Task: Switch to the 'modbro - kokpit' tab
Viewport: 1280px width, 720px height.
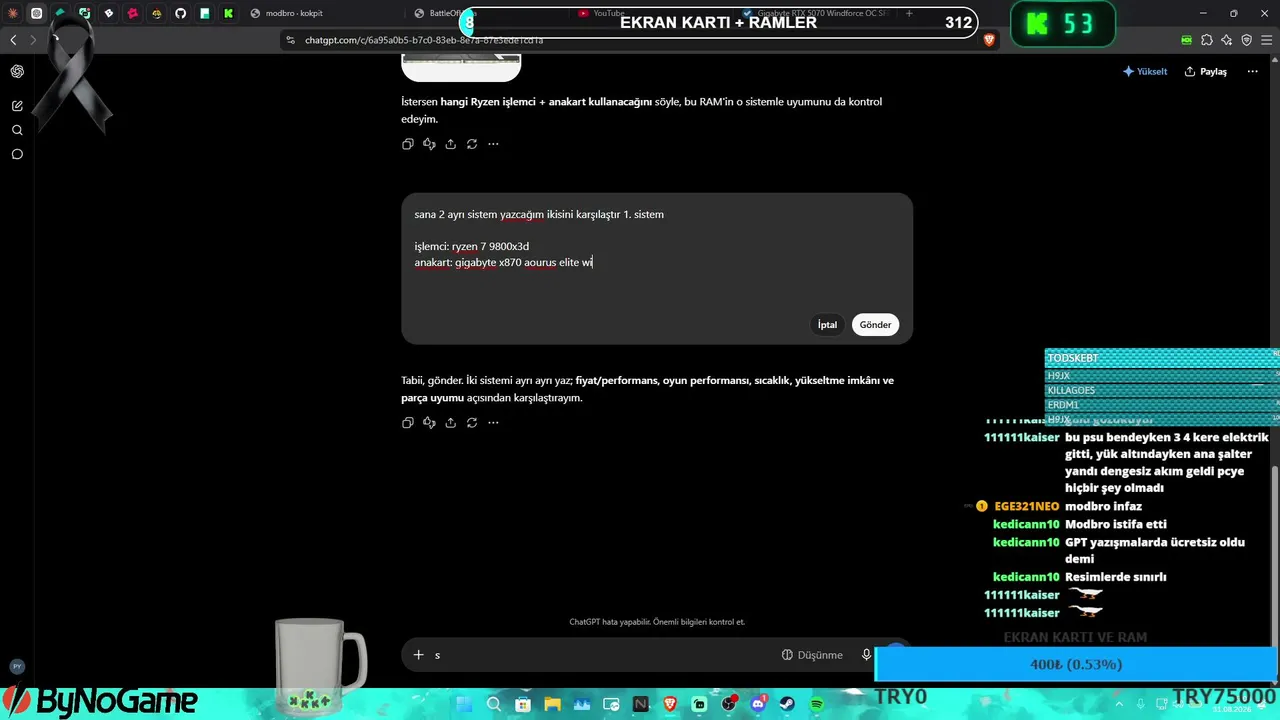Action: tap(323, 13)
